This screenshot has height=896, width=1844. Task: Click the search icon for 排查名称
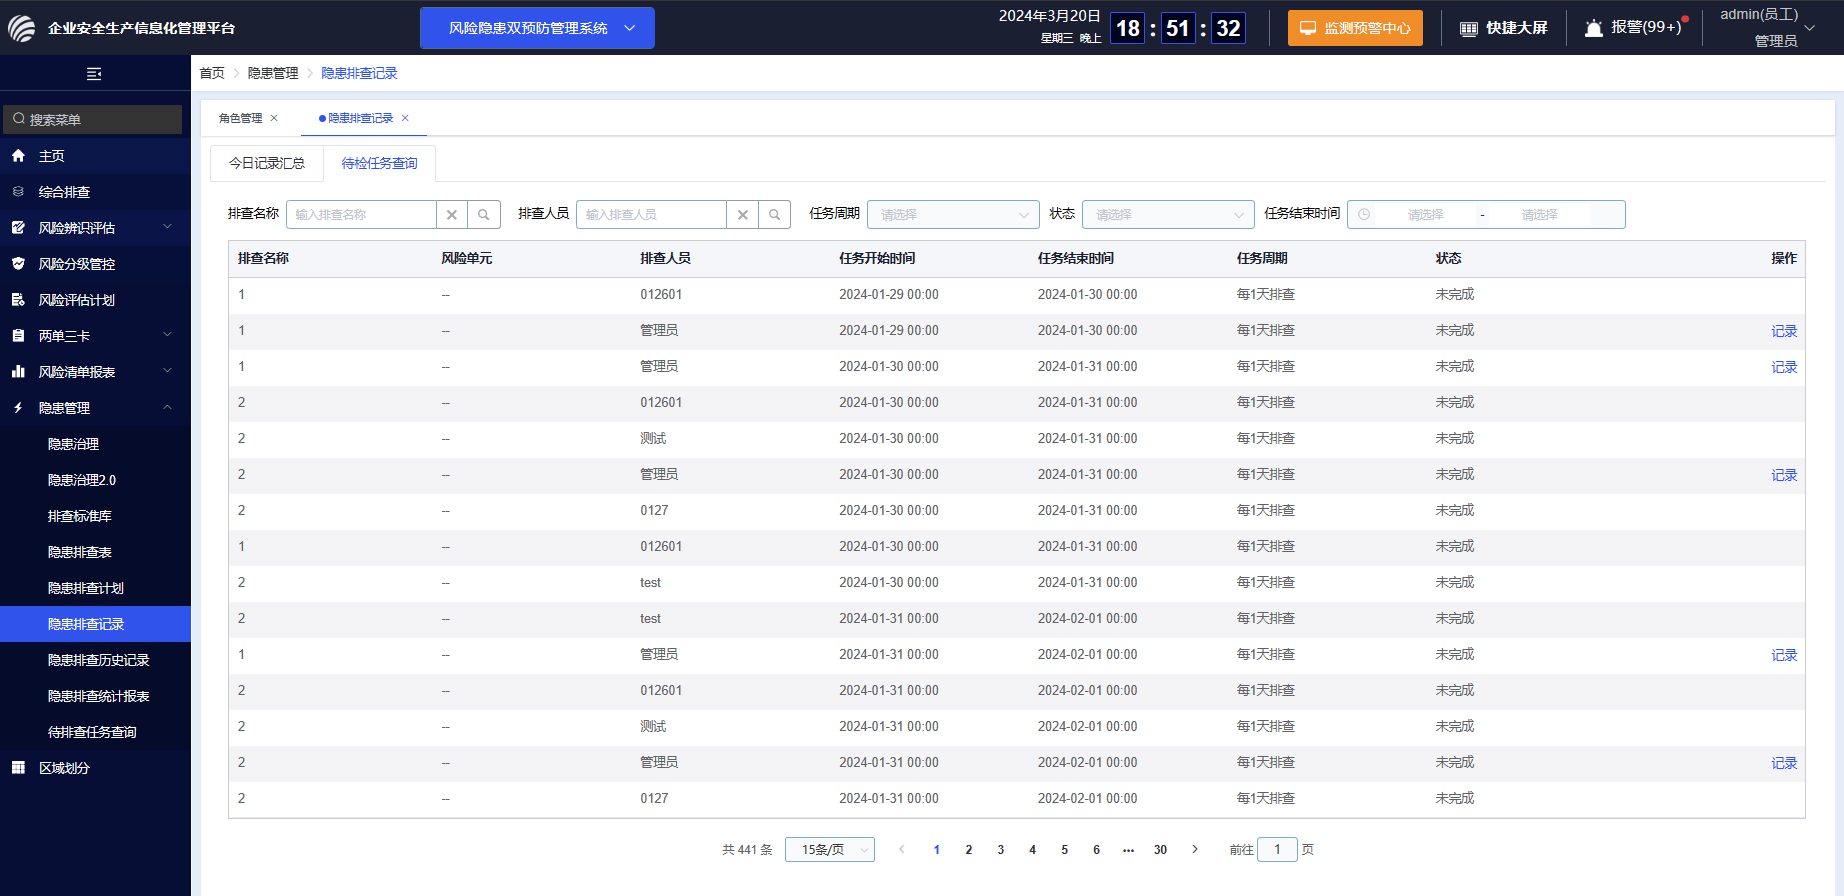(484, 215)
